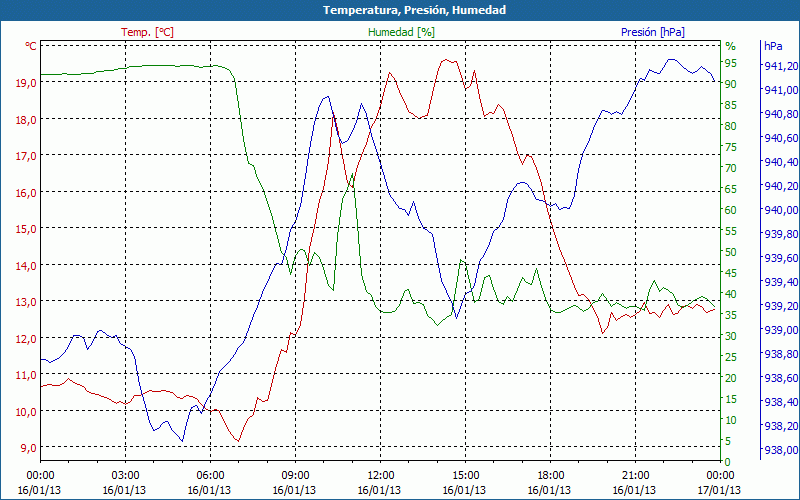Click time label '09:00' on the time axis
The height and width of the screenshot is (500, 800).
click(x=295, y=476)
